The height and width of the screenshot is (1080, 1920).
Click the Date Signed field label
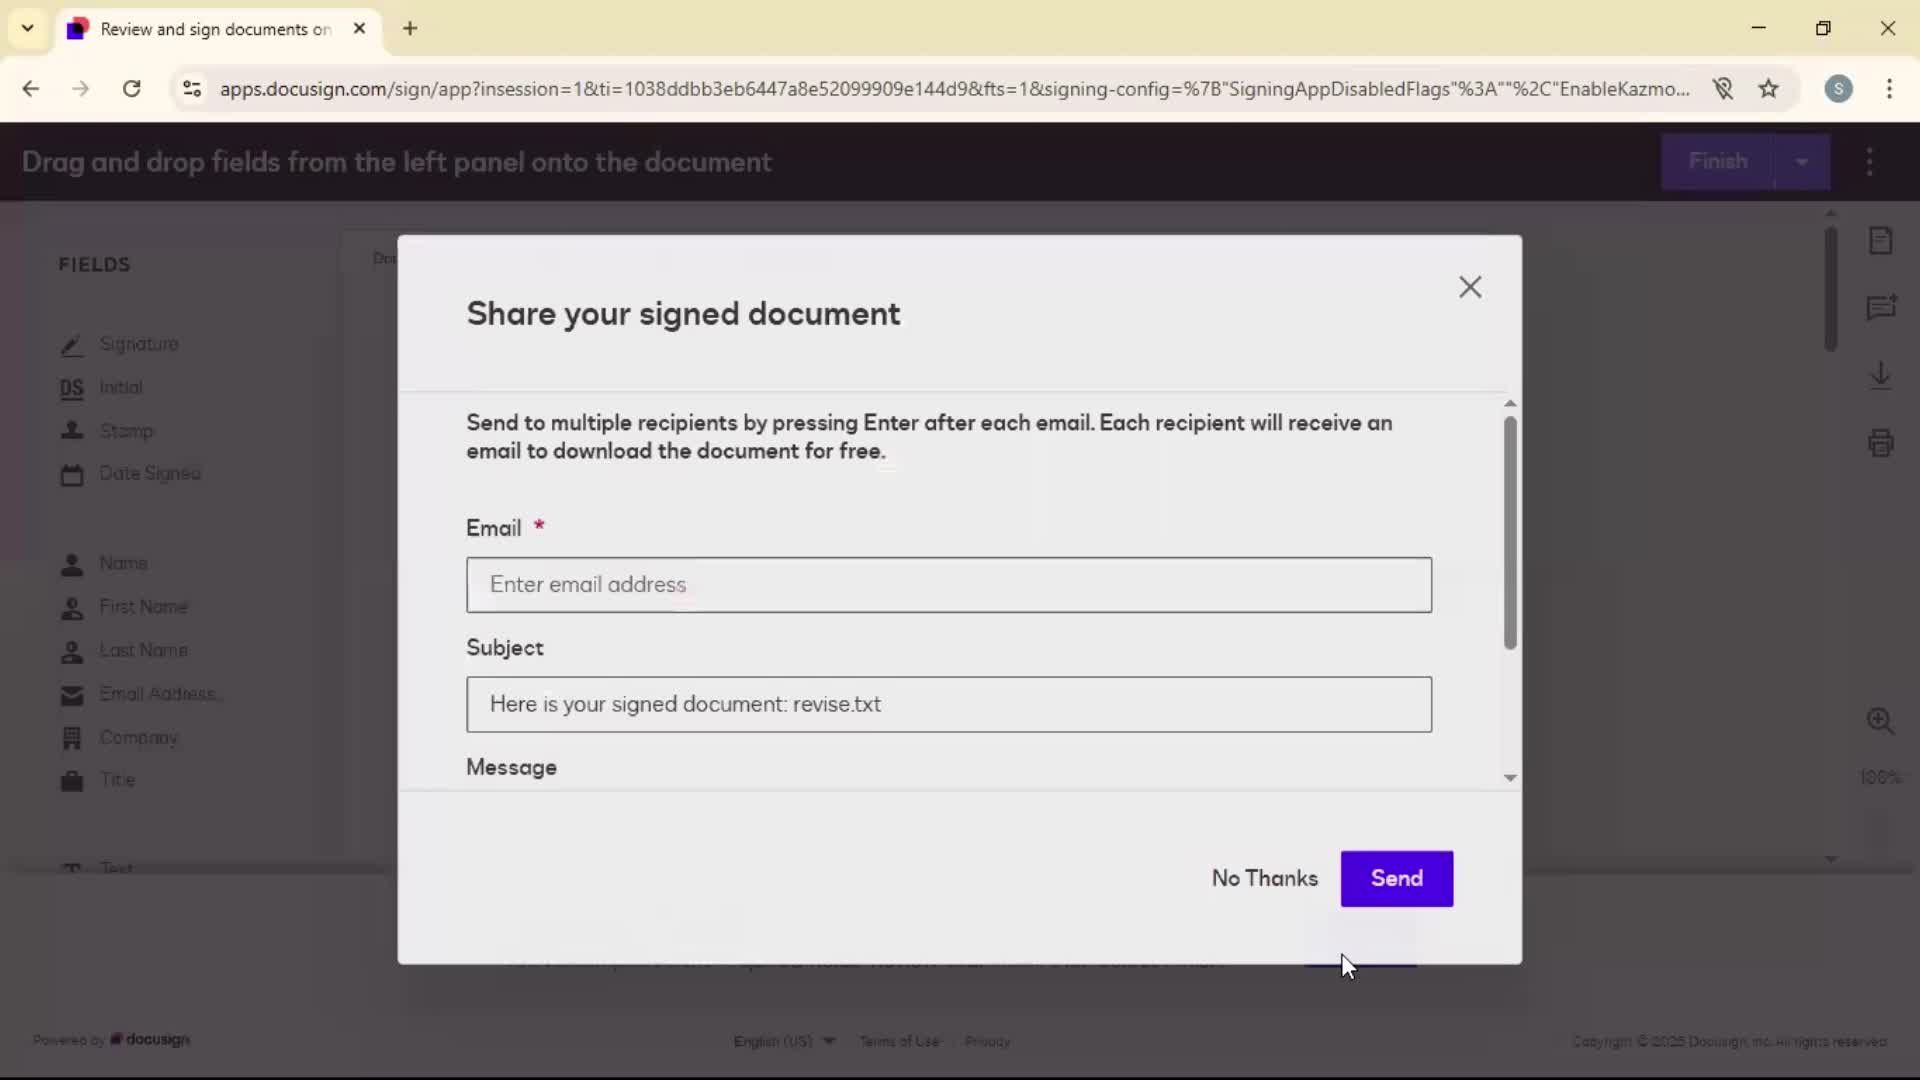click(x=150, y=474)
